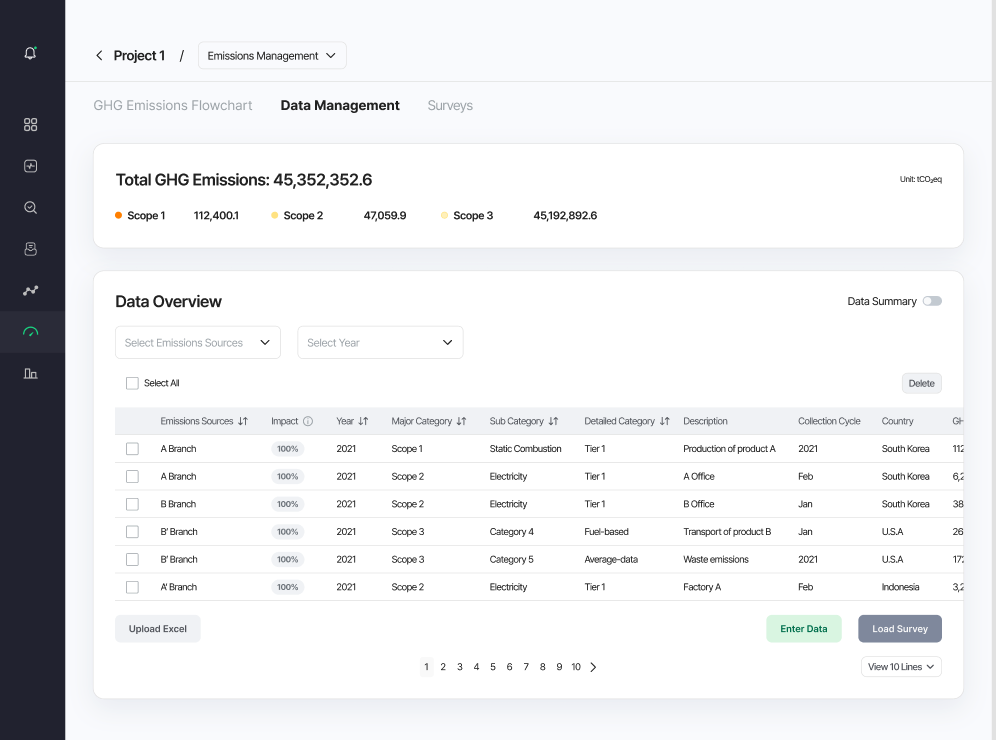Open the dashboard grid icon in sidebar
Screen dimensions: 996x740
(30, 124)
